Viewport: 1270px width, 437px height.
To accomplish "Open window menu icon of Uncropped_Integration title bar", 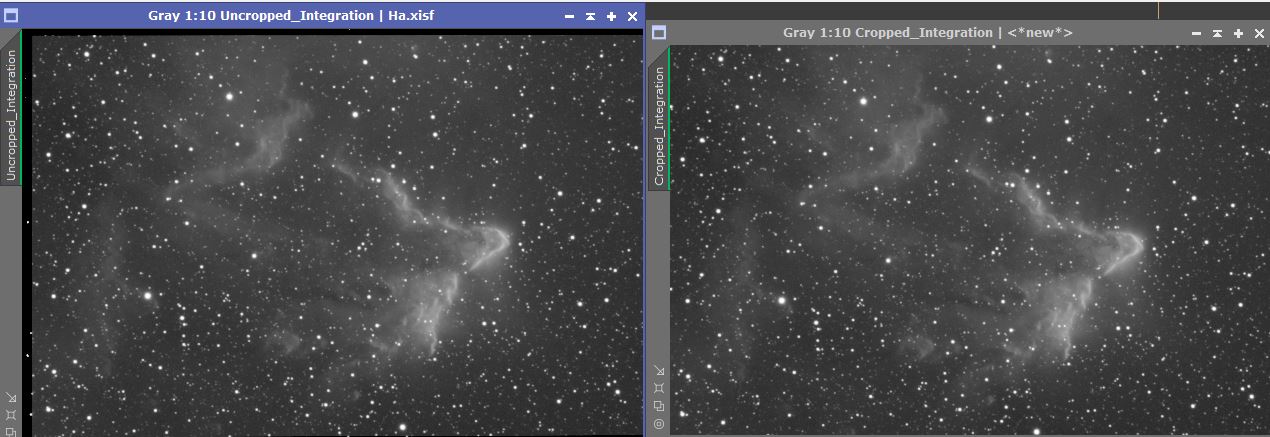I will click(10, 16).
